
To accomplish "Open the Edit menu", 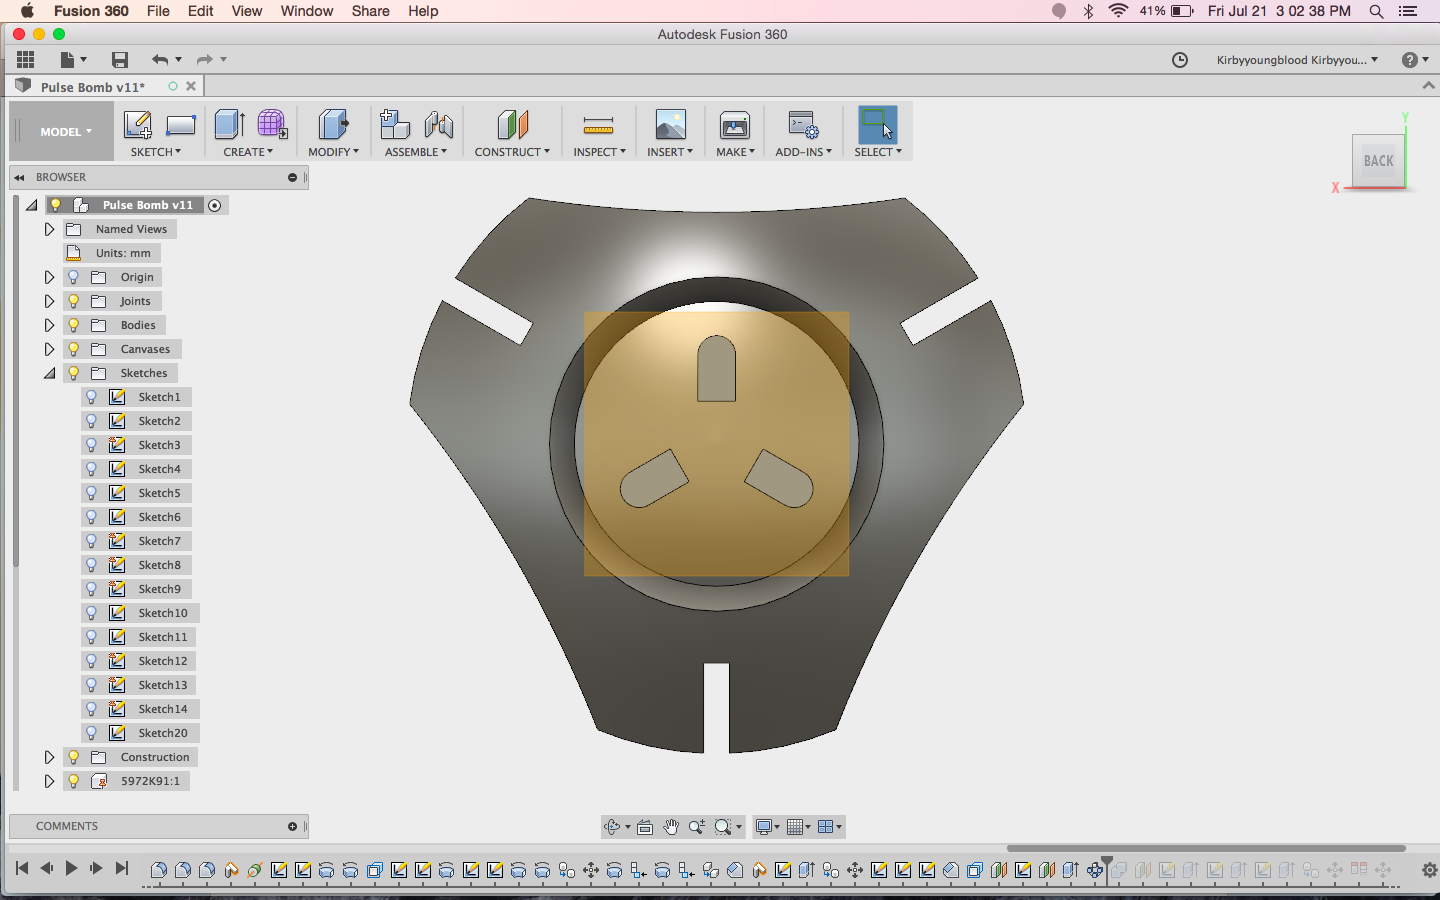I will [x=201, y=11].
